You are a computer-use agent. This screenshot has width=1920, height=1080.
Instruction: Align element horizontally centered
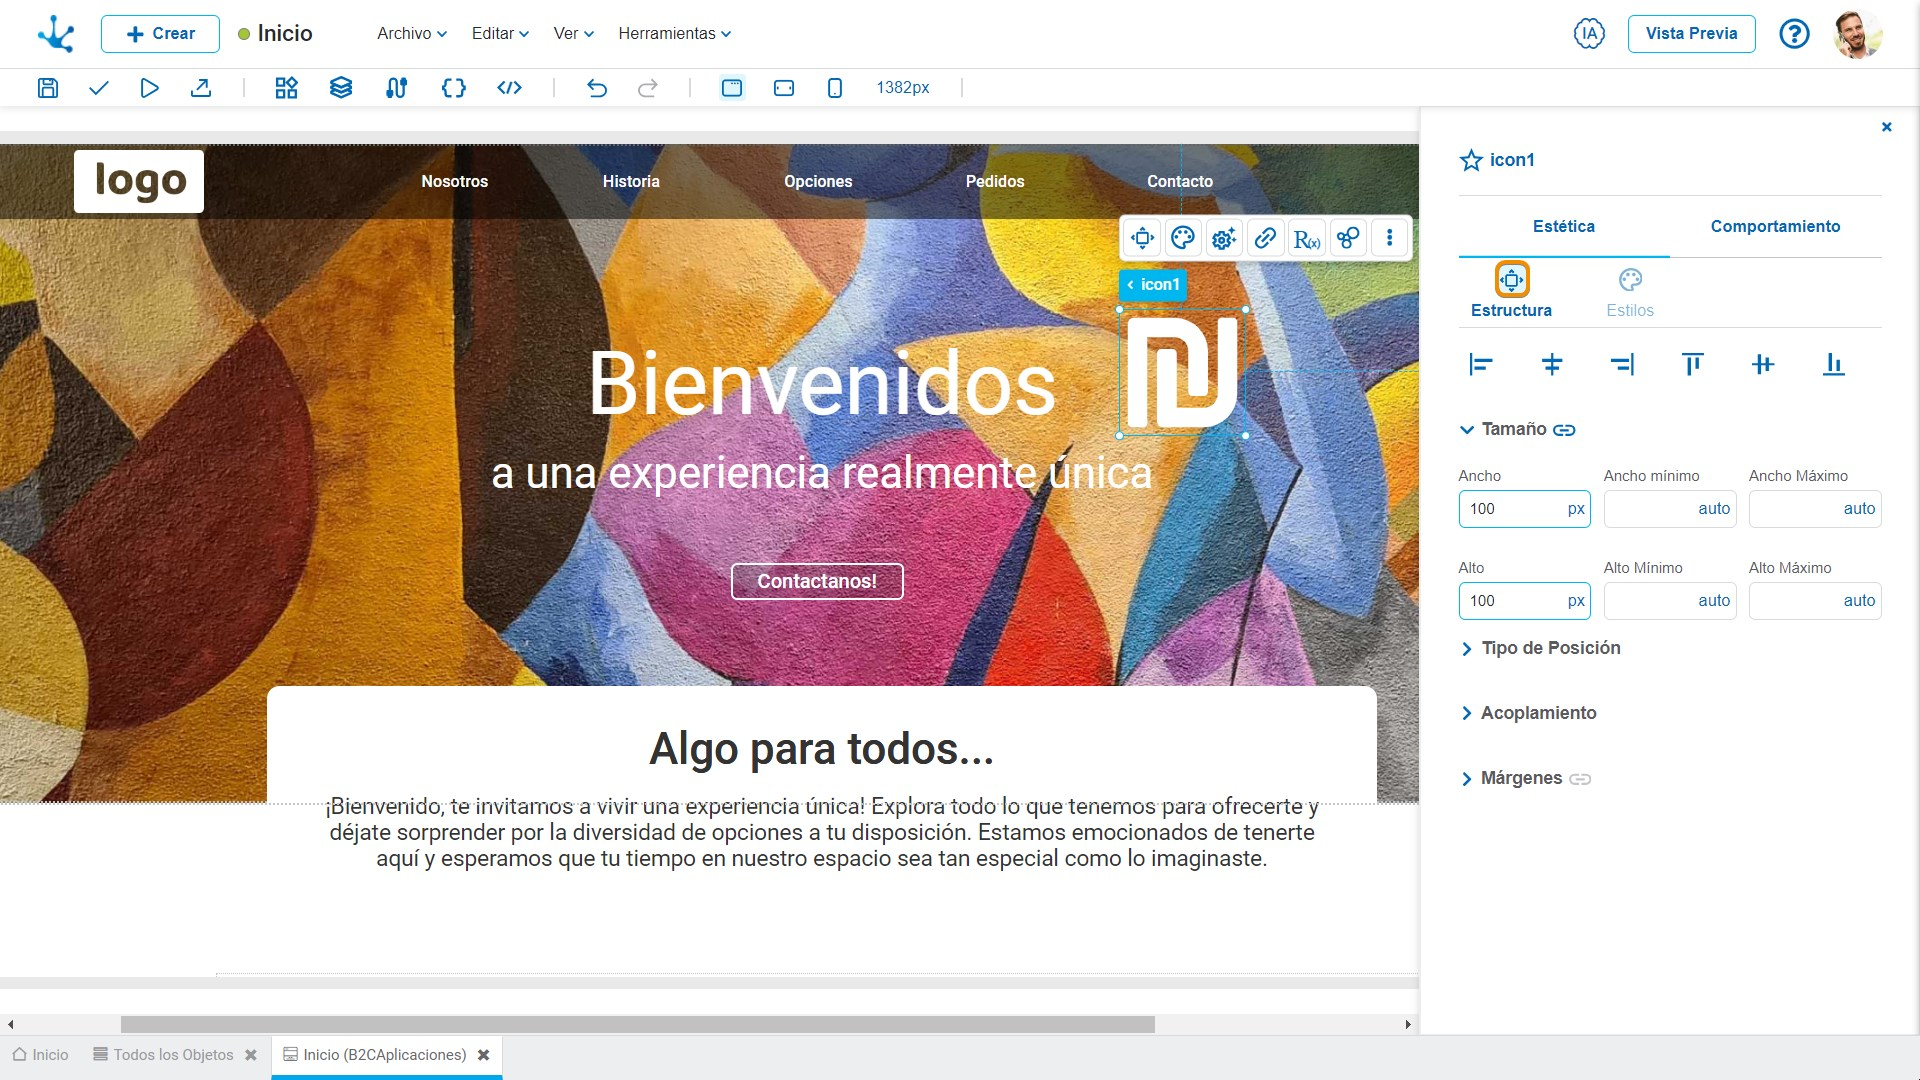point(1552,365)
